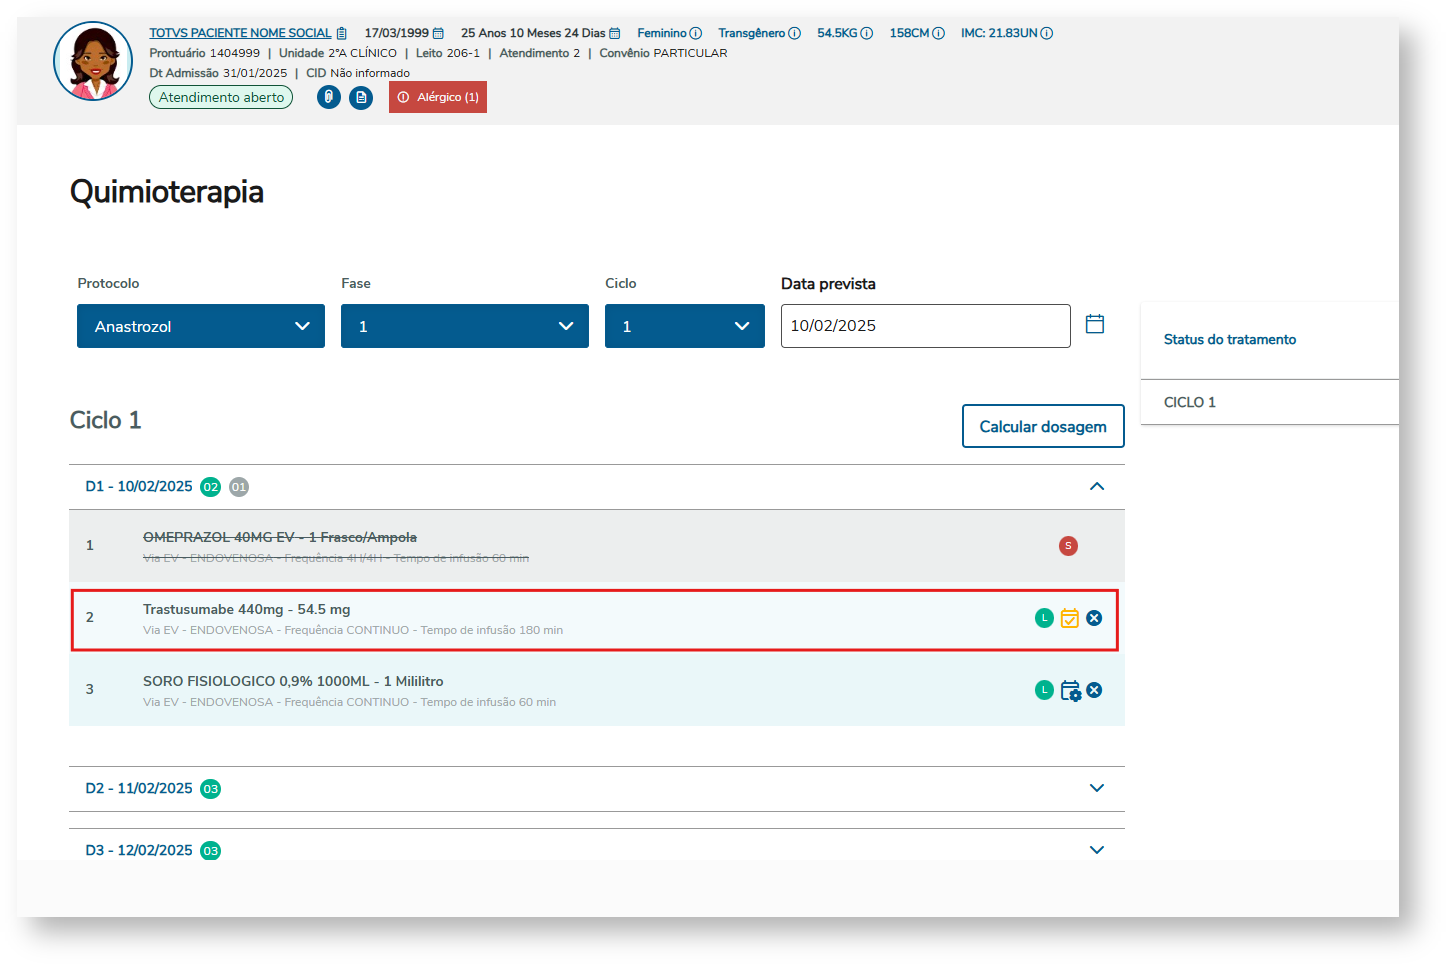This screenshot has height=965, width=1447.
Task: Open calendar picker next to Data prevista
Action: click(1095, 324)
